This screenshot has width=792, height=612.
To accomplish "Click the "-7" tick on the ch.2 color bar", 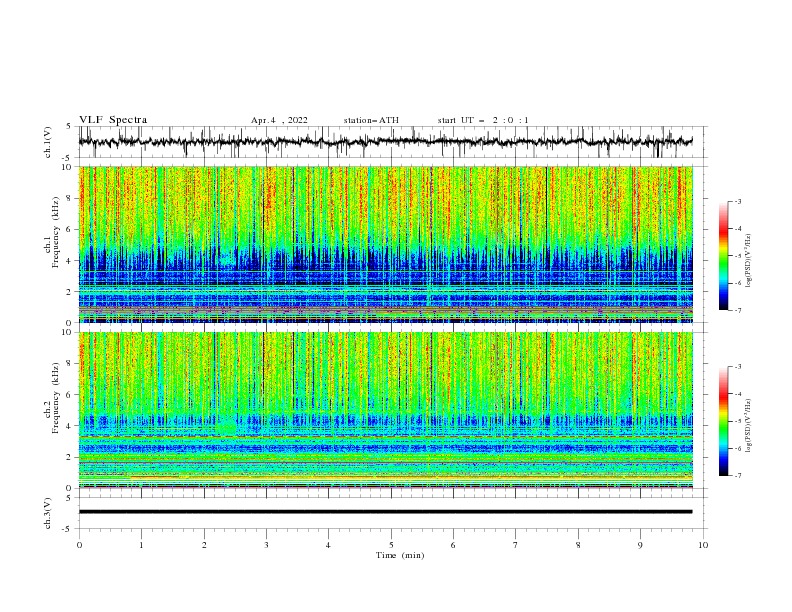I will click(x=737, y=475).
